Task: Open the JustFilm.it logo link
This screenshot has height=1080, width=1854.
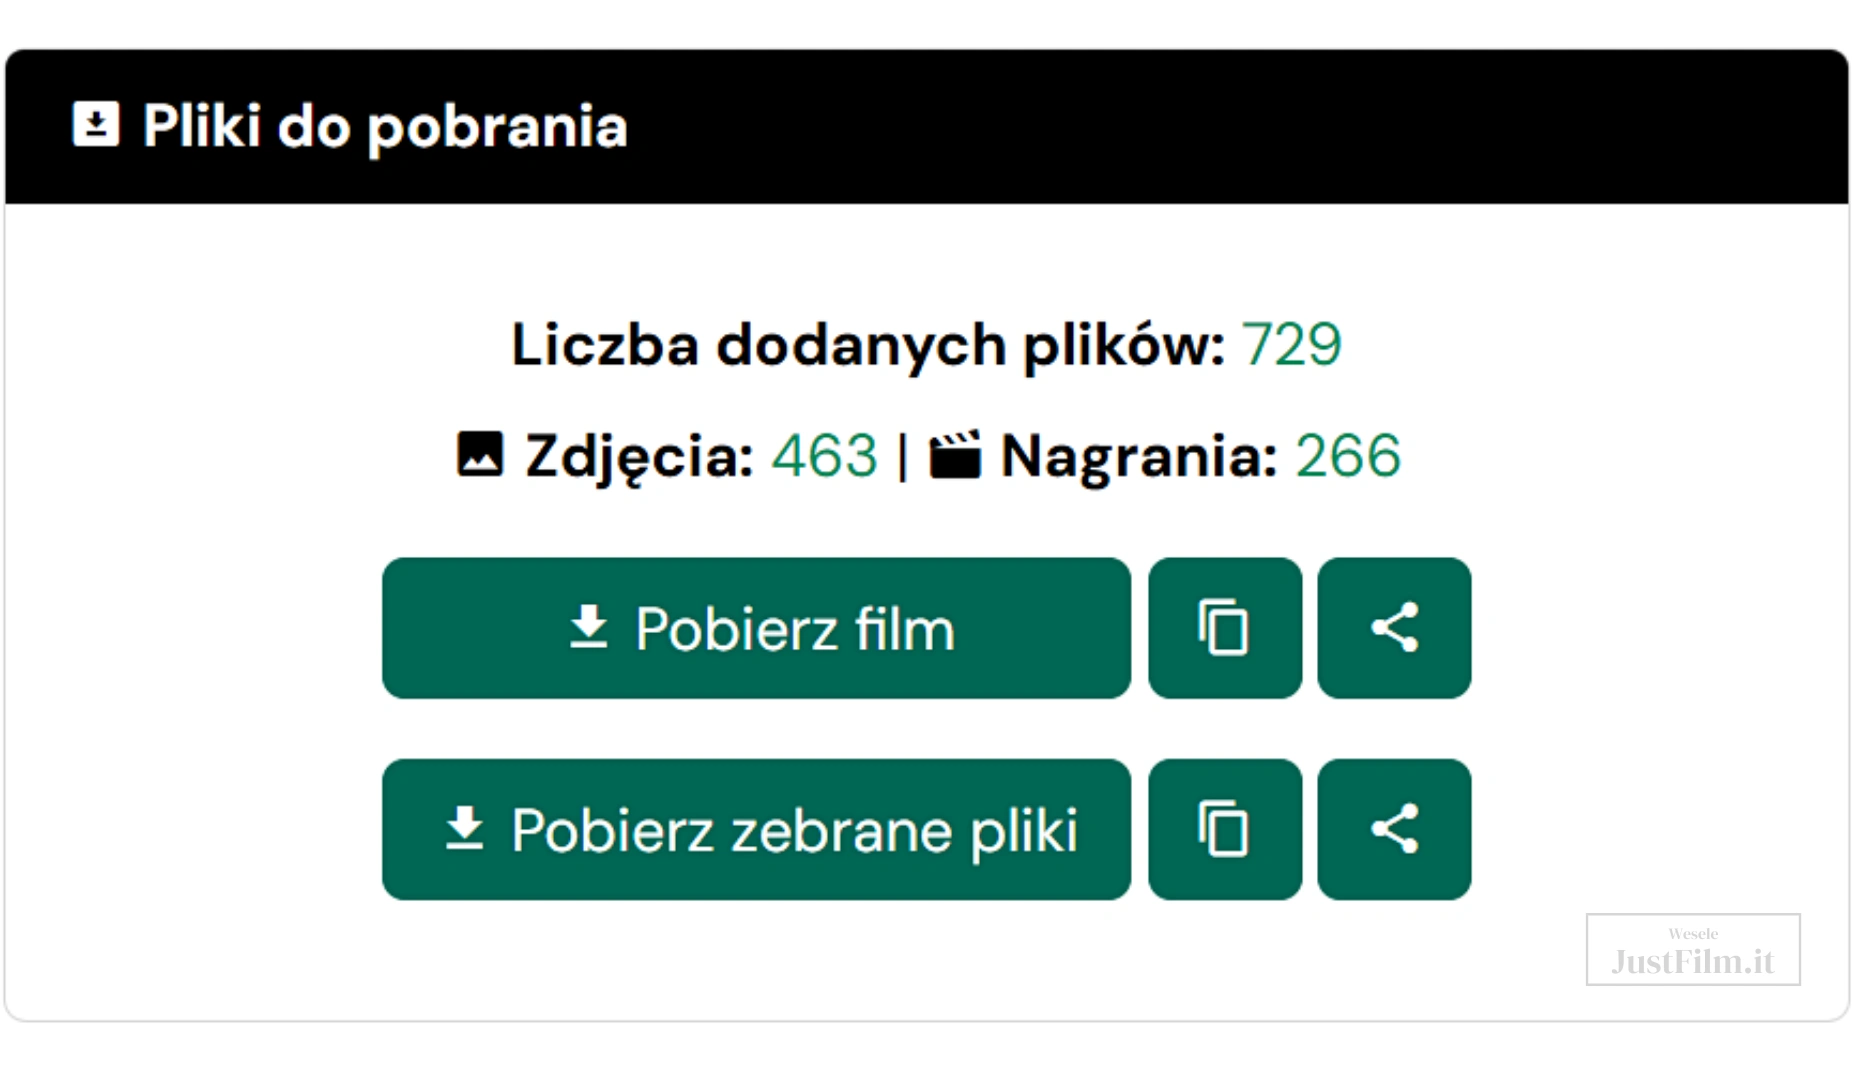Action: (x=1693, y=949)
